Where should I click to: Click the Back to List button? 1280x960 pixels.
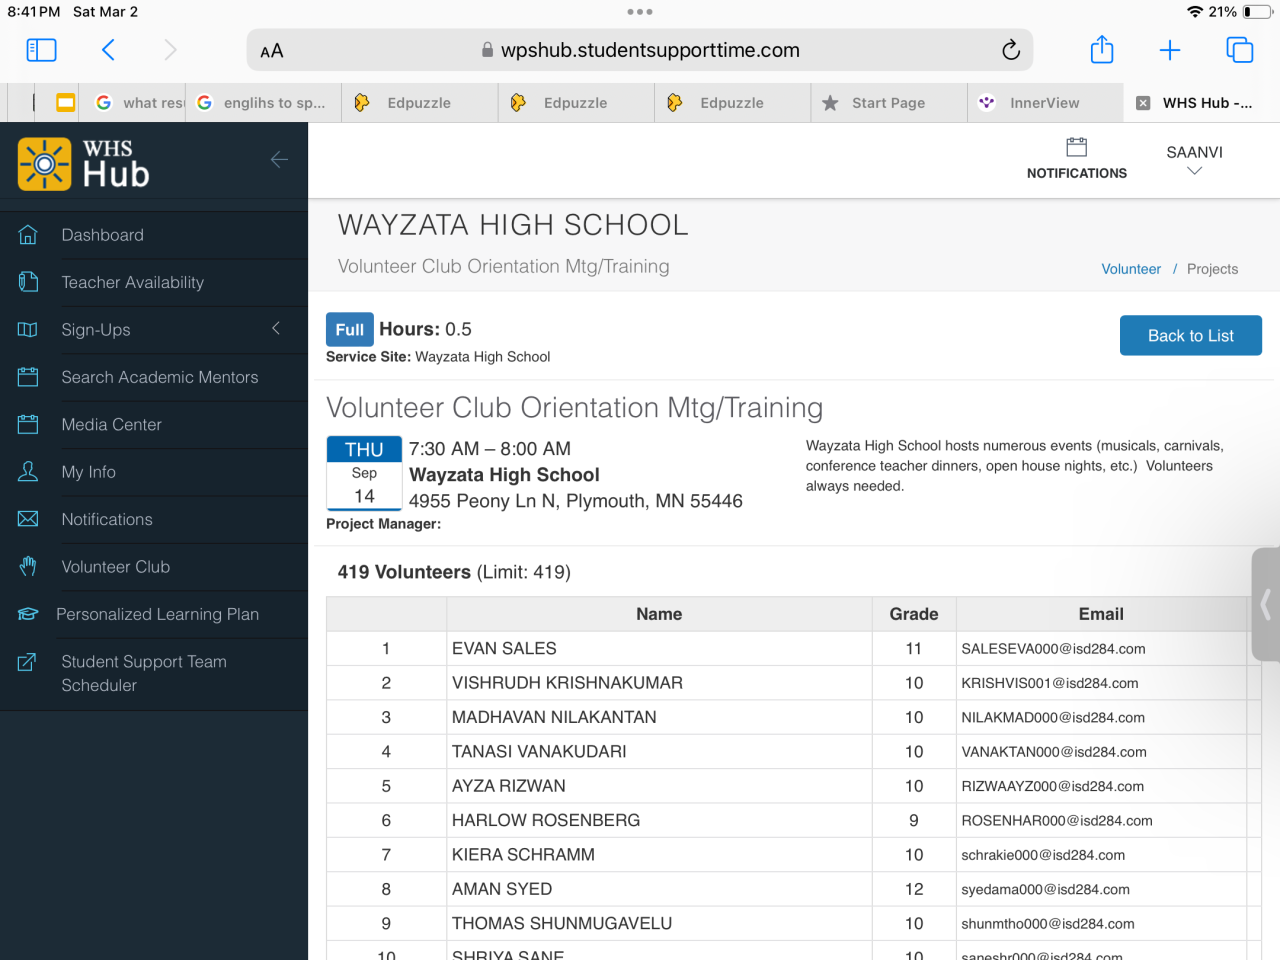1190,336
